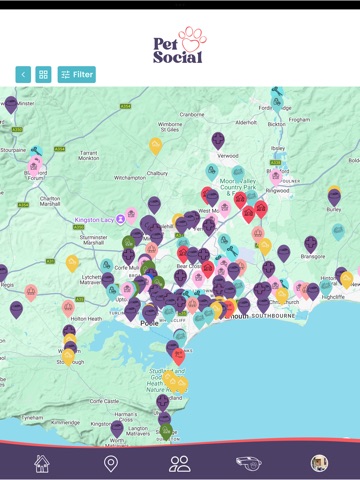This screenshot has width=360, height=480.
Task: Open the profile photo avatar
Action: [319, 463]
